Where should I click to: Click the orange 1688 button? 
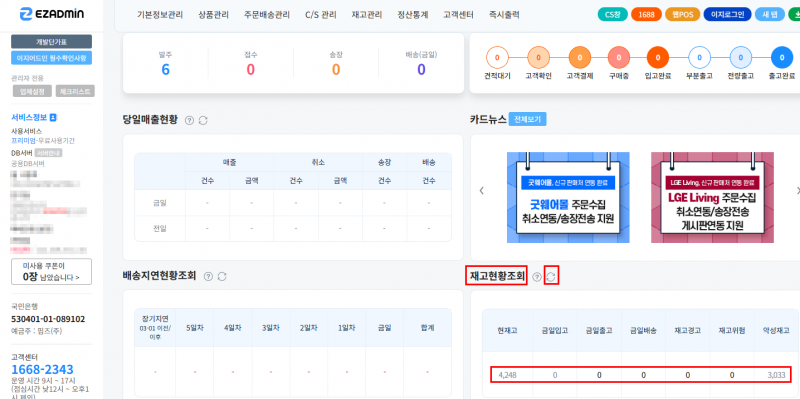click(646, 14)
